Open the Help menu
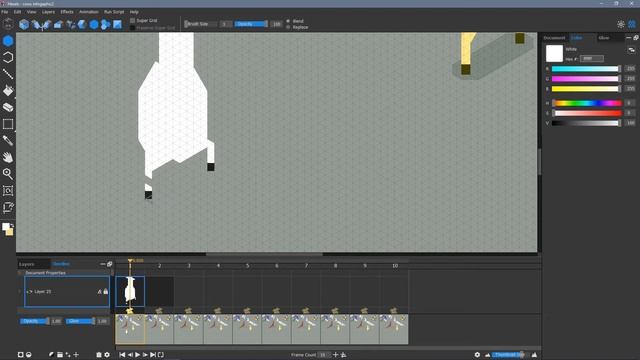 pyautogui.click(x=134, y=12)
